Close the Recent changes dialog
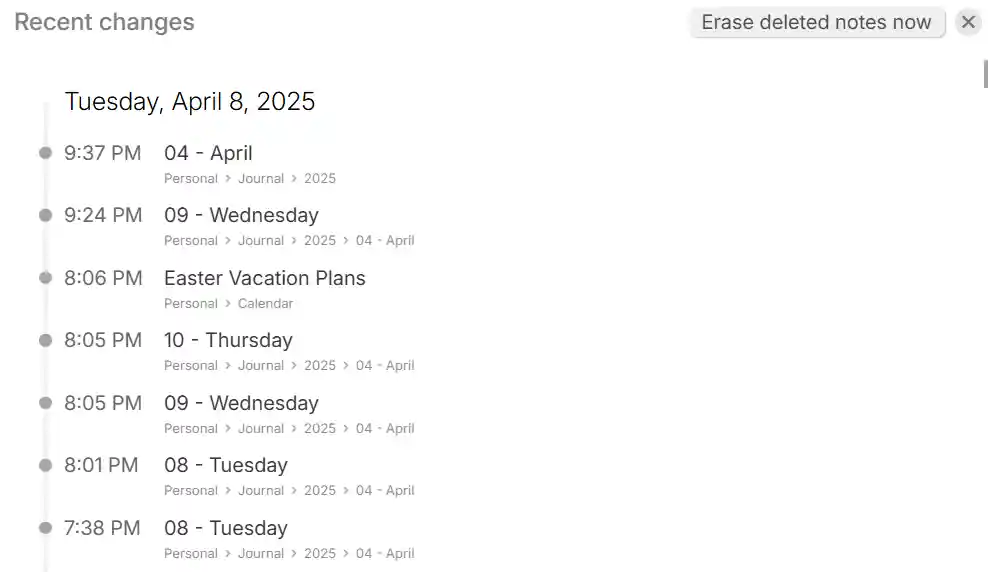Viewport: 988px width, 572px height. [968, 22]
